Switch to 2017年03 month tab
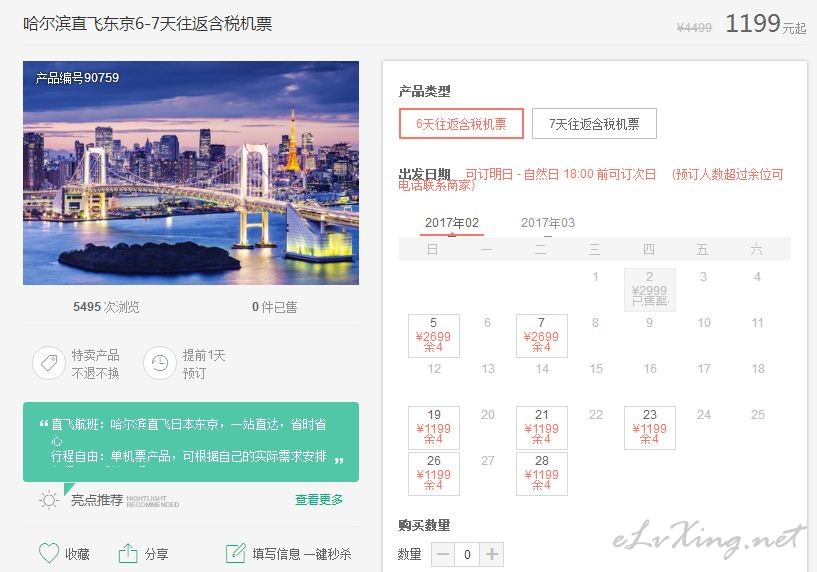The width and height of the screenshot is (817, 572). (x=548, y=223)
